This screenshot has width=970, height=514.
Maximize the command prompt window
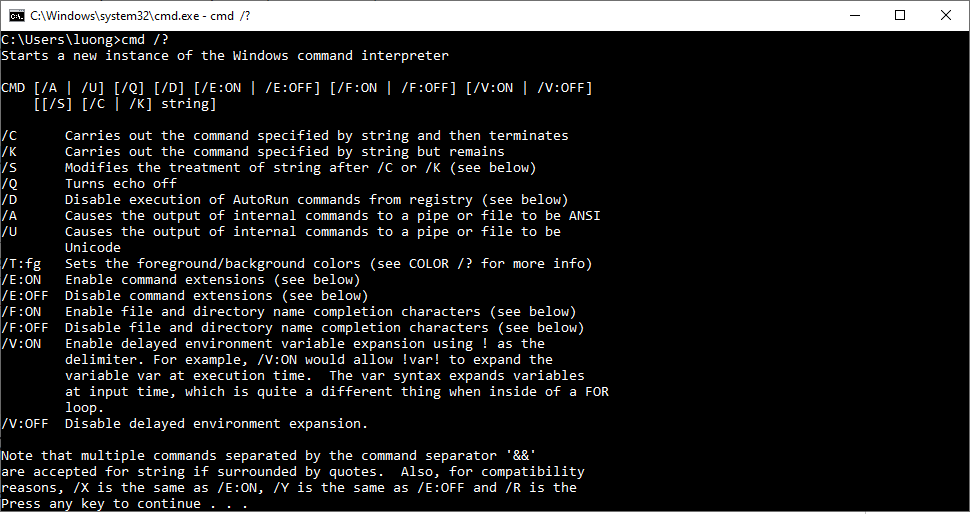tap(900, 15)
